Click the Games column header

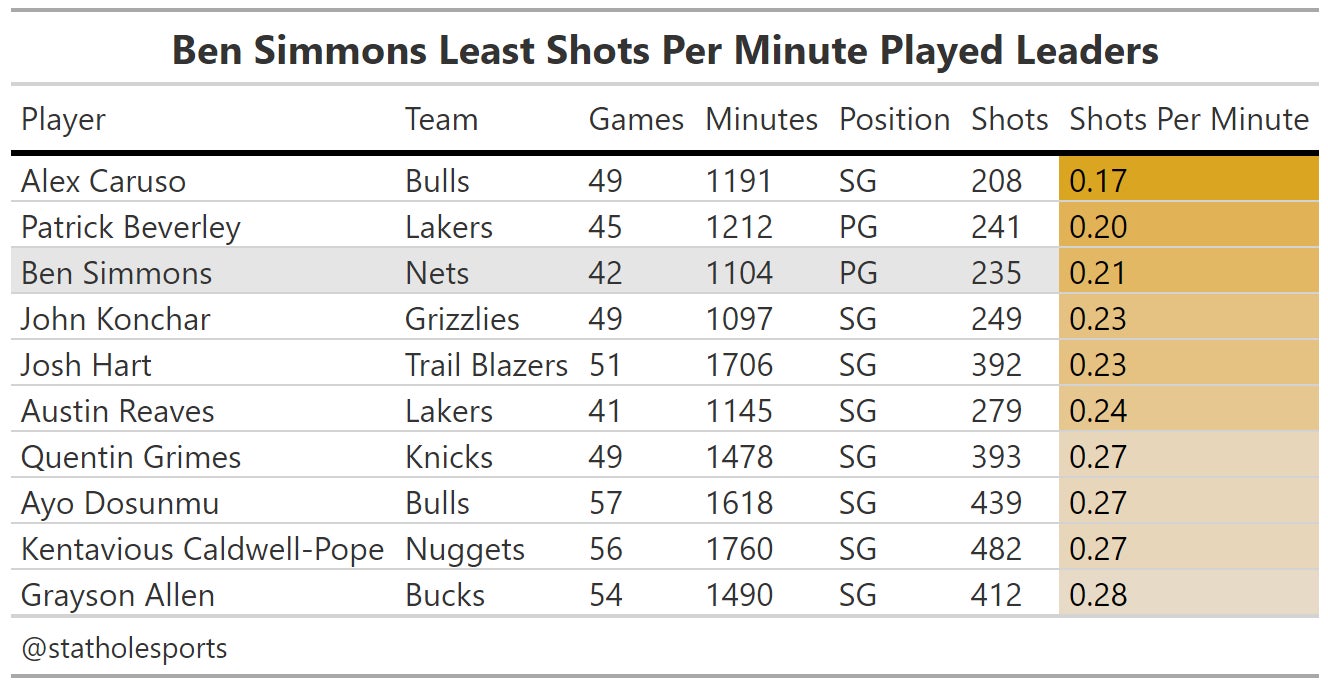coord(636,120)
